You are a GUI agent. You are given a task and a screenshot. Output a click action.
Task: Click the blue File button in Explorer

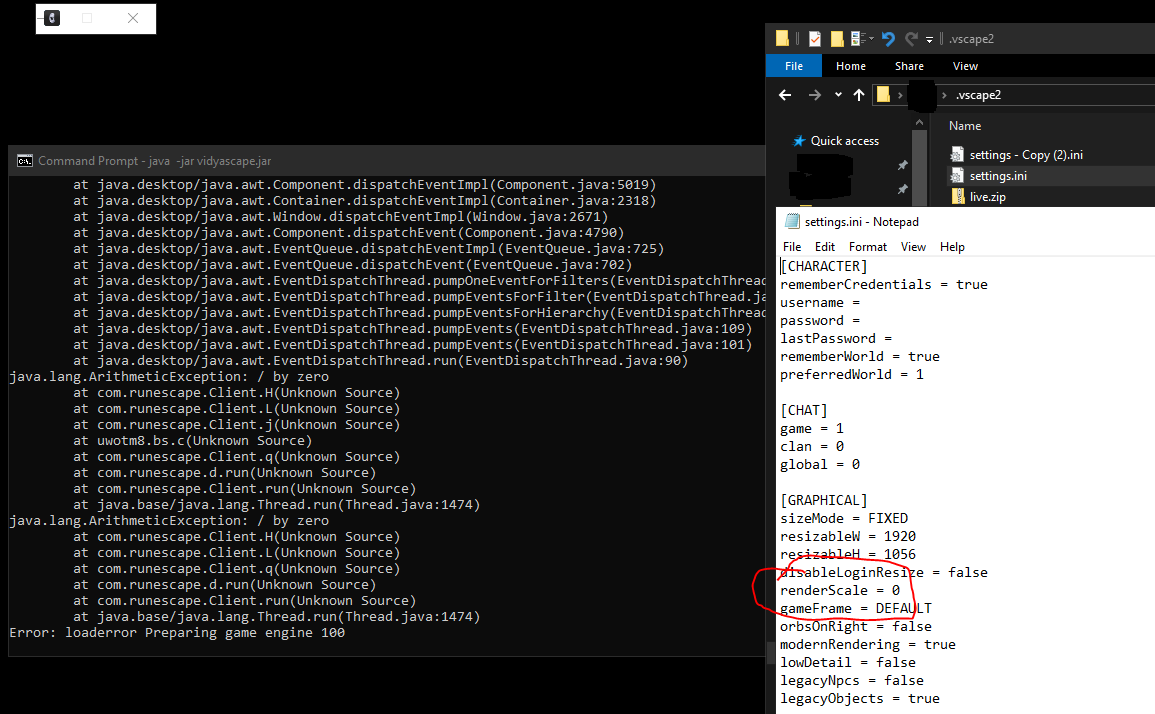794,66
